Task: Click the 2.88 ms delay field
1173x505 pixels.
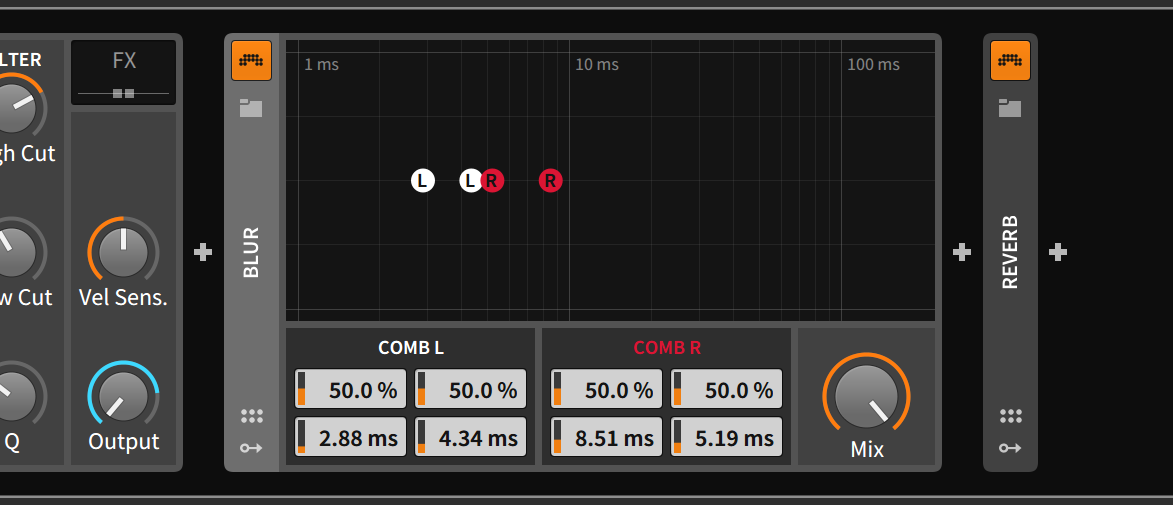Action: (x=351, y=437)
